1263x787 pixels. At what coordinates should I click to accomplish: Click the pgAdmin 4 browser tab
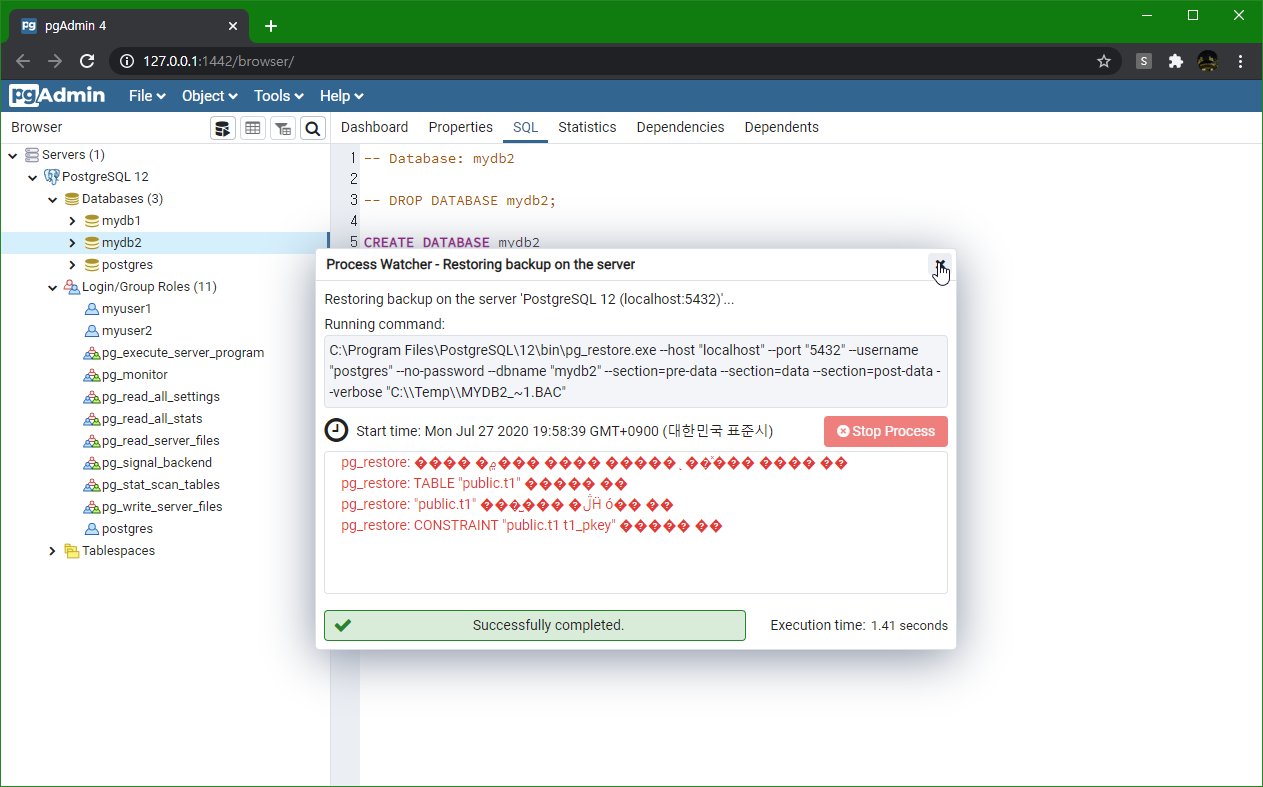[x=130, y=26]
